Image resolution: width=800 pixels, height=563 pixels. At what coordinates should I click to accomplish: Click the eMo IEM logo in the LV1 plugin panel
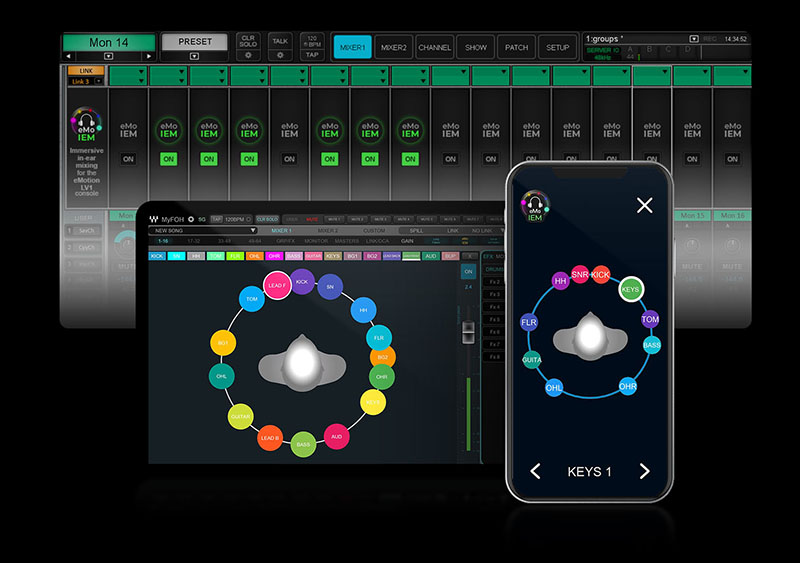[86, 124]
